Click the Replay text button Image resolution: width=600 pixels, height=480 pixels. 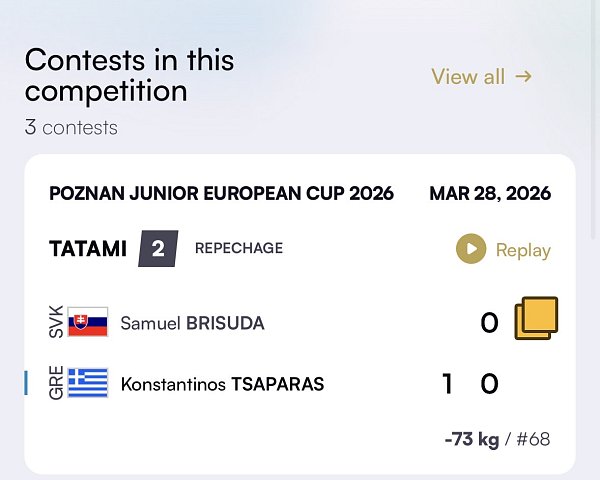(x=523, y=250)
